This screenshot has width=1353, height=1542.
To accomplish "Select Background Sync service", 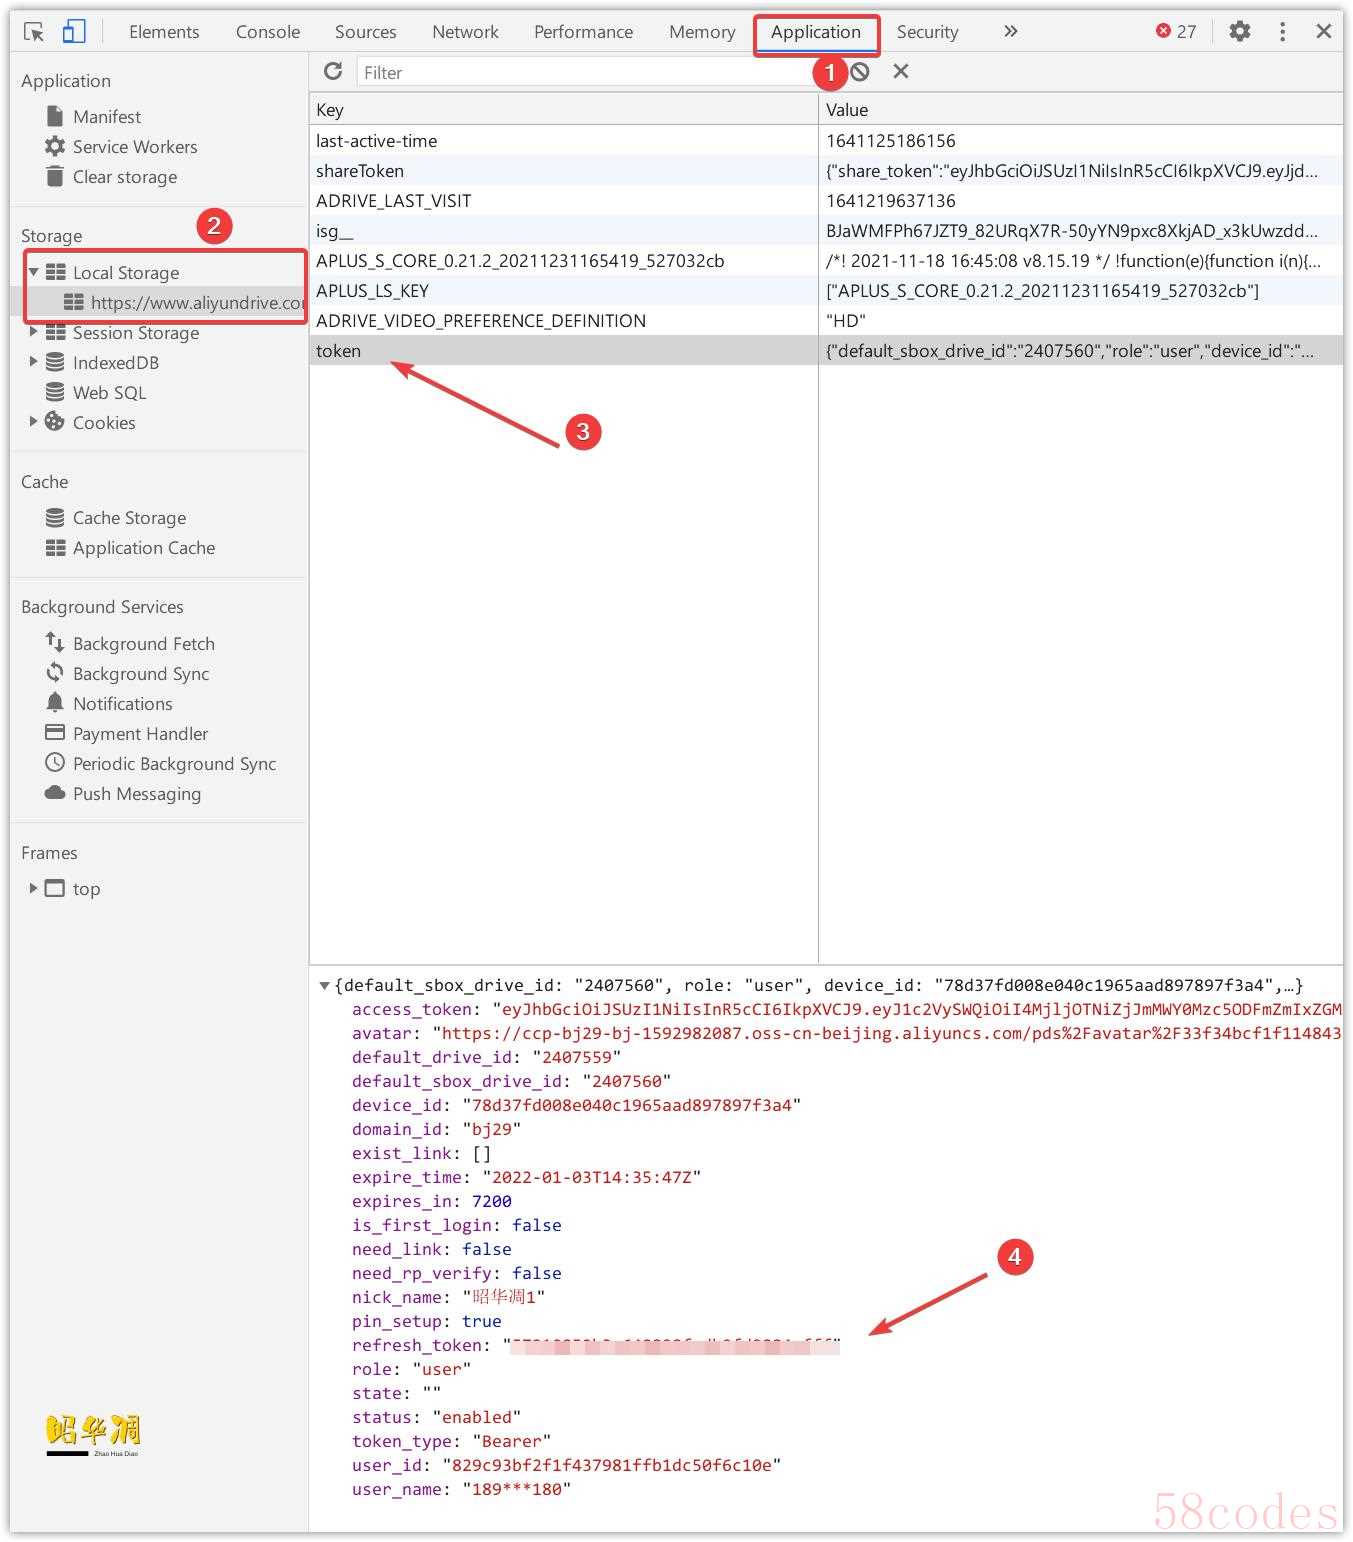I will (140, 674).
